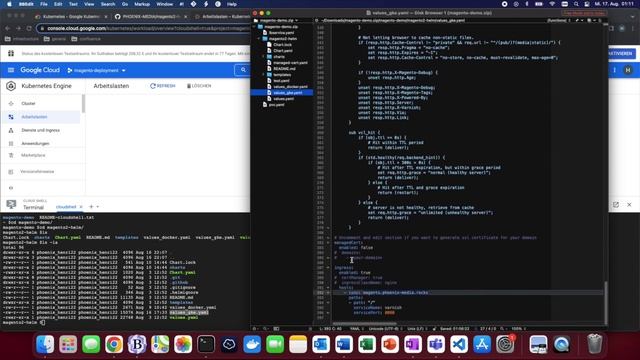
Task: Open the App Store from the Dock
Action: [x=482, y=344]
